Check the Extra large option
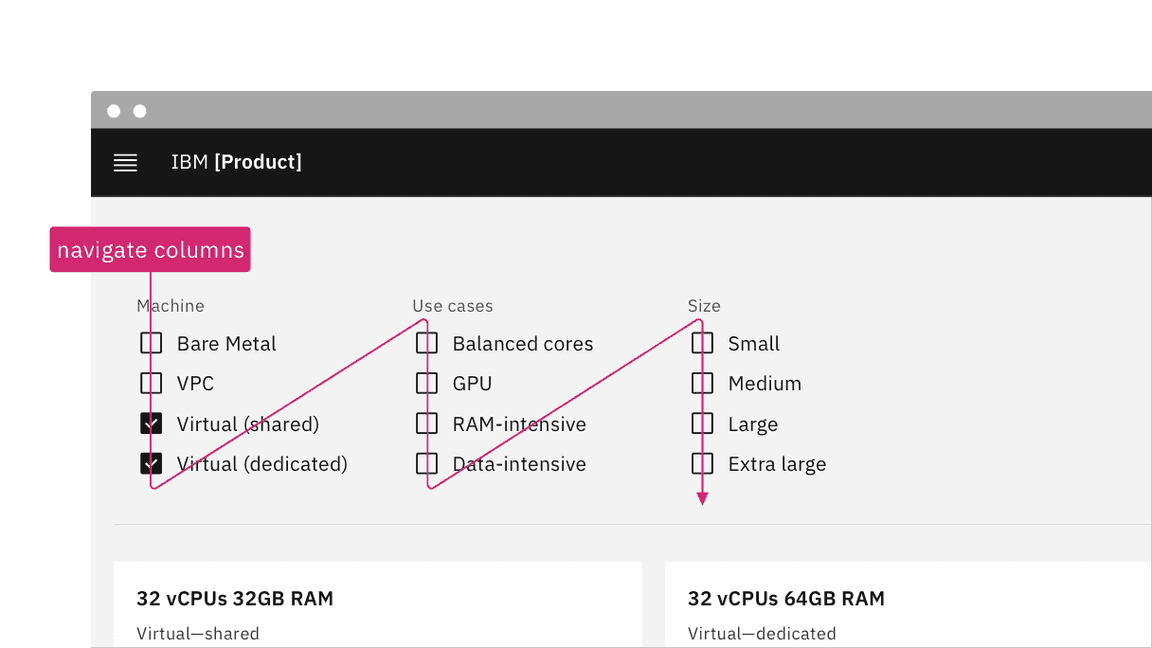1152x648 pixels. coord(701,463)
